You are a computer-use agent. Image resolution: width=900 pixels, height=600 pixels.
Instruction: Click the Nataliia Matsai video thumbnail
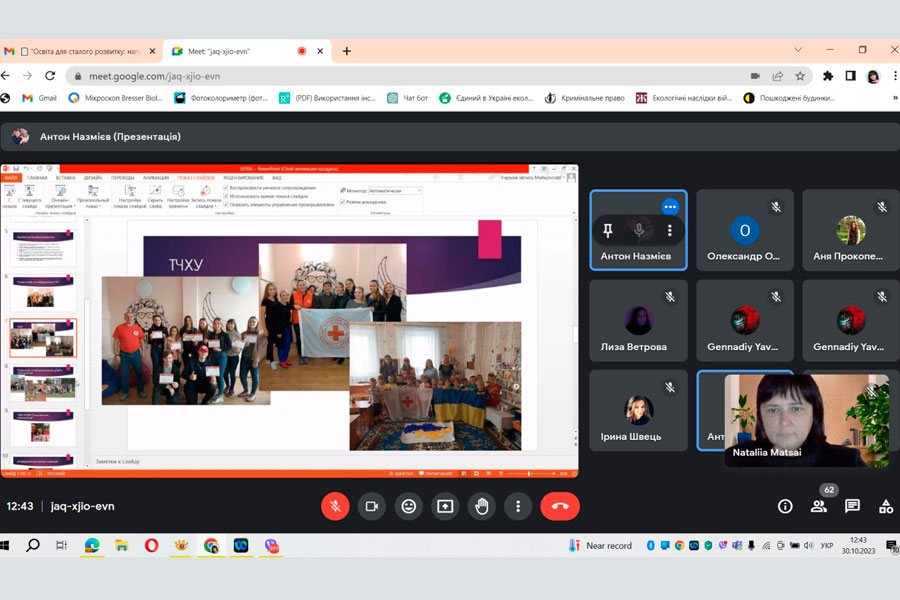click(806, 420)
